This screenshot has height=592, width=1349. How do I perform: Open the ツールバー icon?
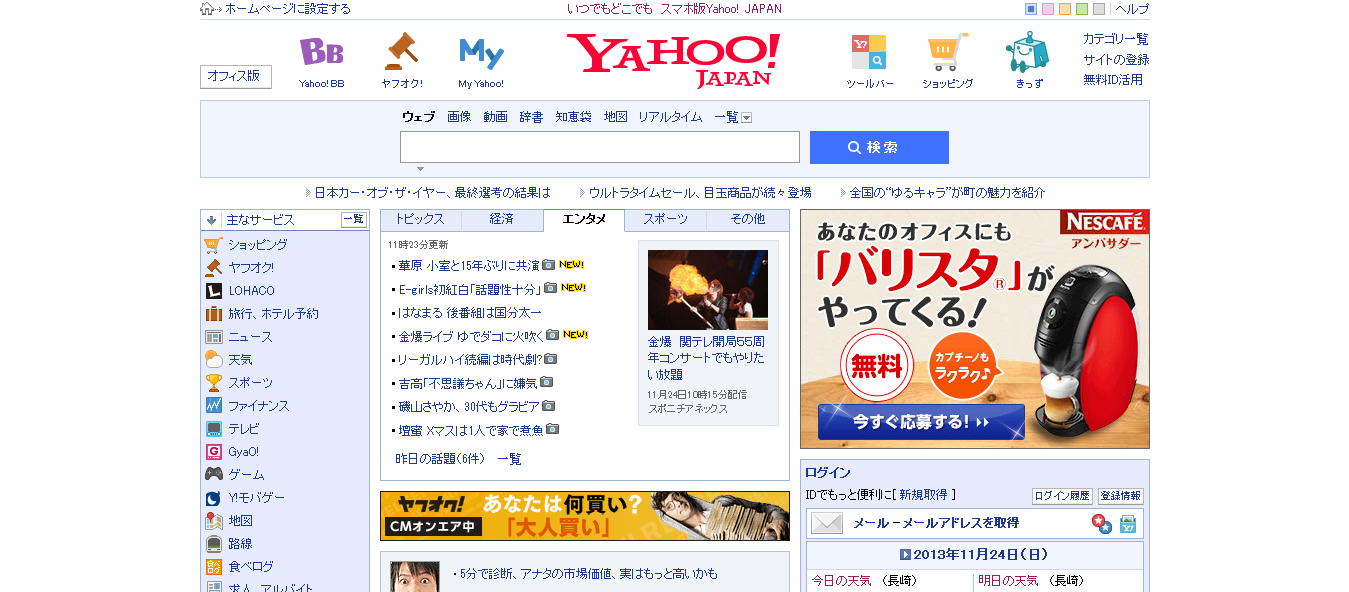869,52
